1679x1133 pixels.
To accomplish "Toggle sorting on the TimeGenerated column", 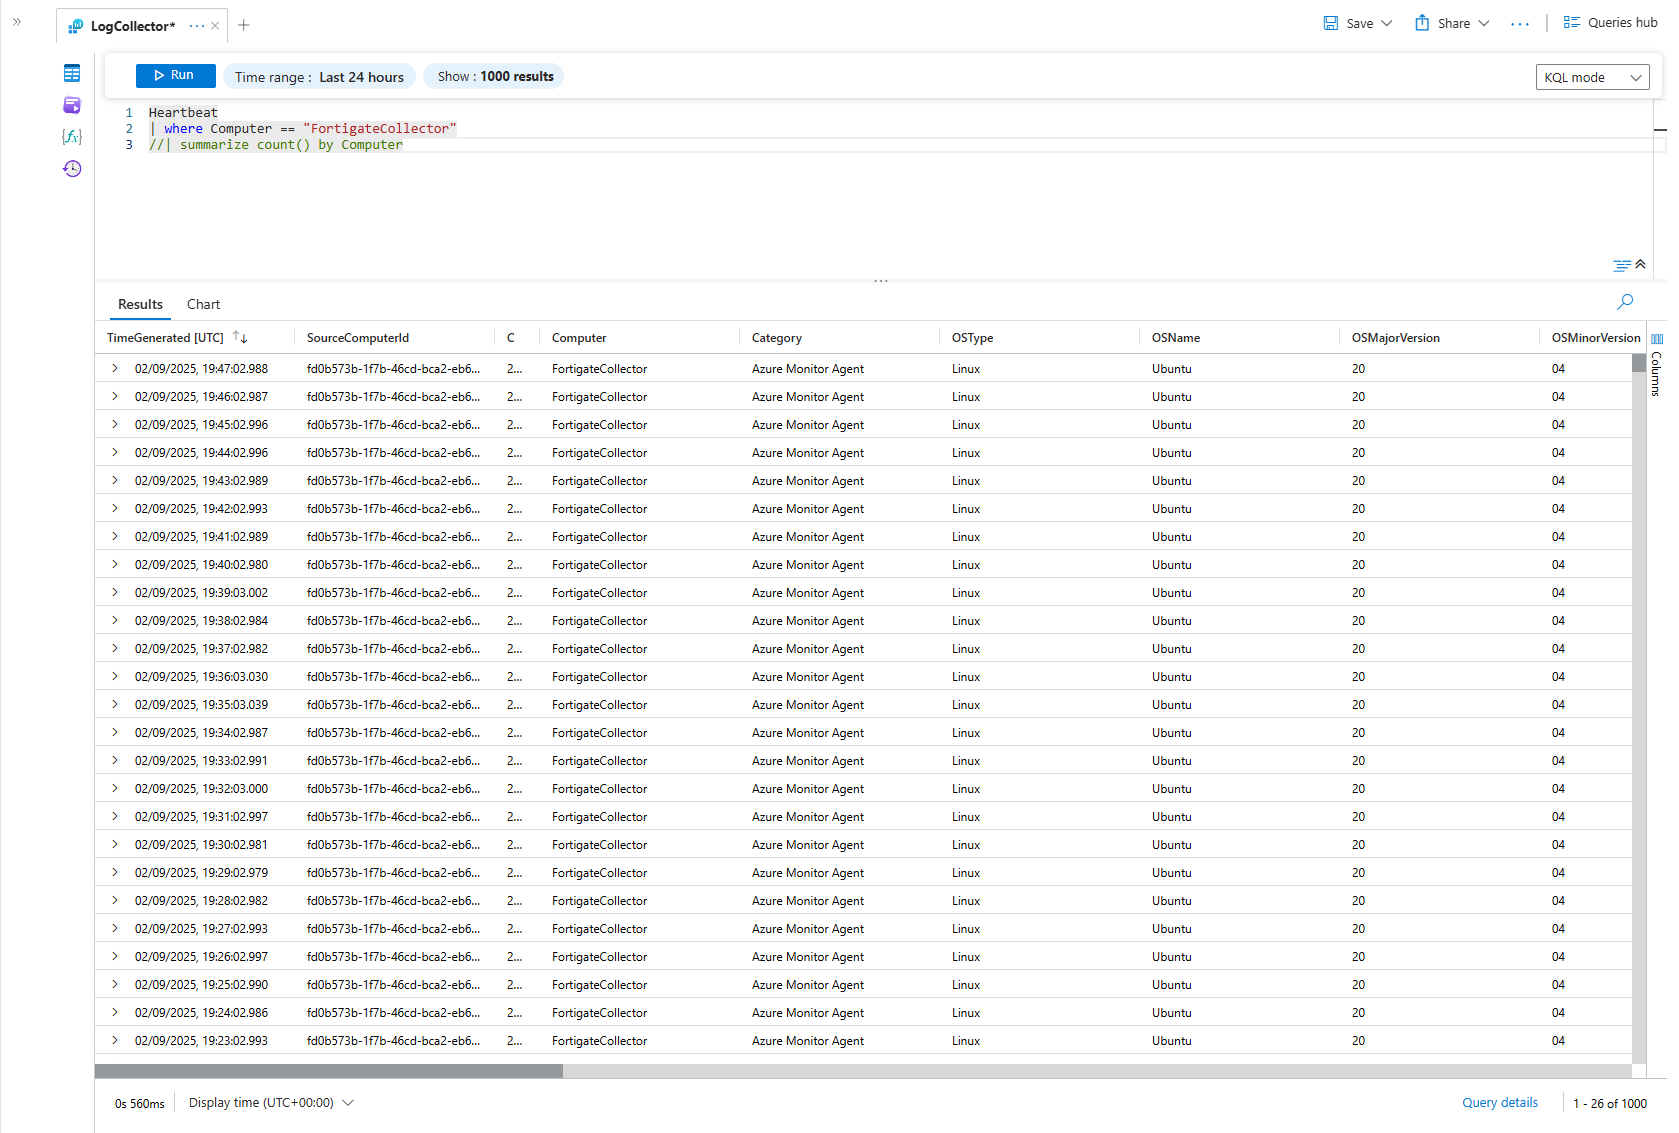I will [x=240, y=337].
